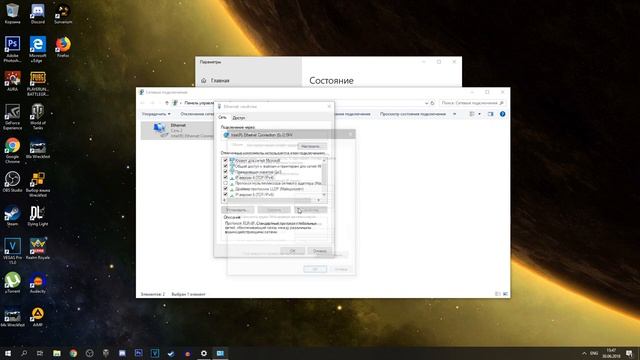The height and width of the screenshot is (360, 640).
Task: Enable the network adapter multiplexor protocol checkbox
Action: coord(225,183)
